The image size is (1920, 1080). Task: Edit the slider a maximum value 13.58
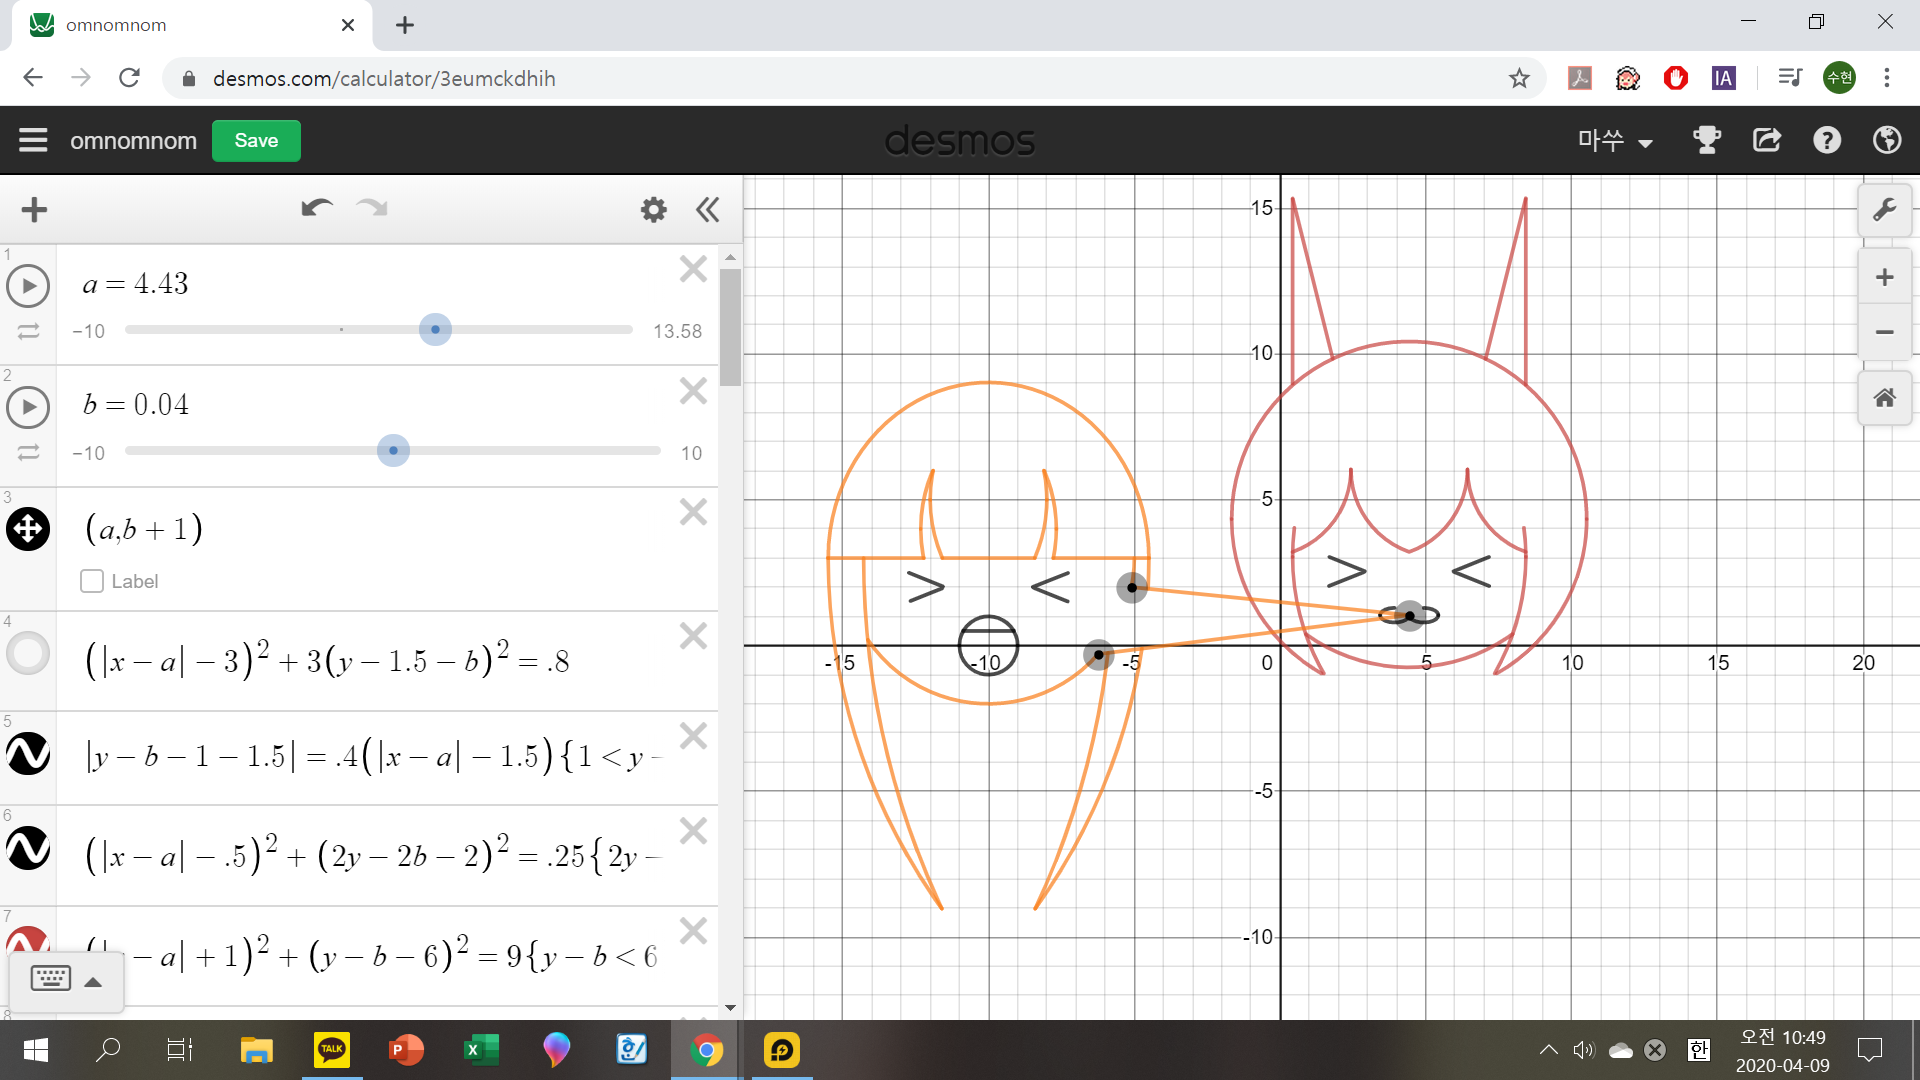pos(677,331)
